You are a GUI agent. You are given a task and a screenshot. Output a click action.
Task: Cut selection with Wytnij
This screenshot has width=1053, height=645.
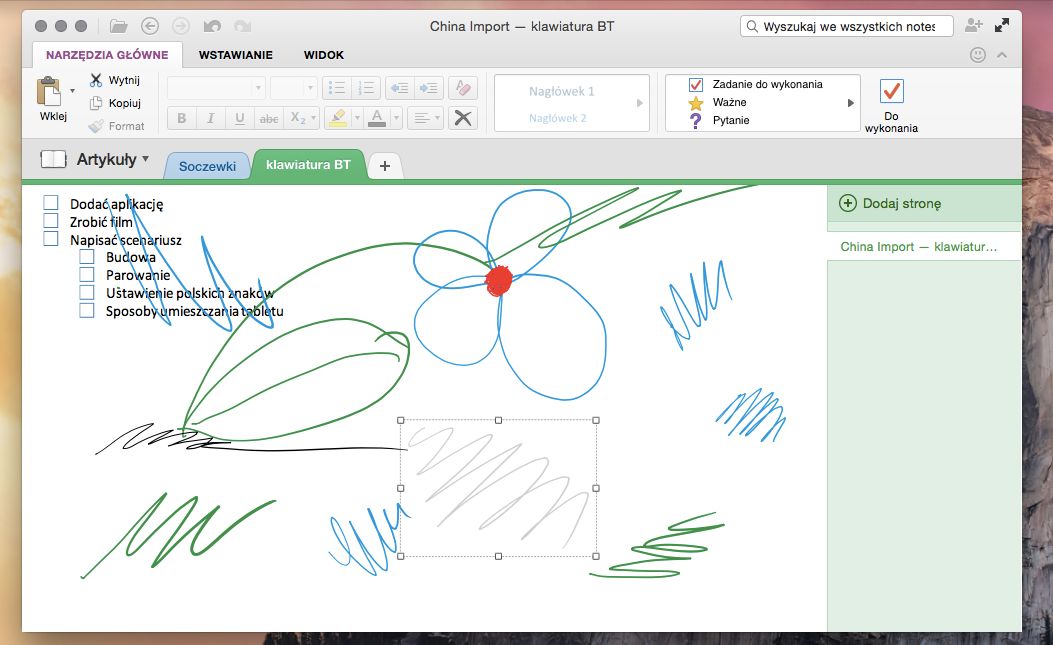115,80
